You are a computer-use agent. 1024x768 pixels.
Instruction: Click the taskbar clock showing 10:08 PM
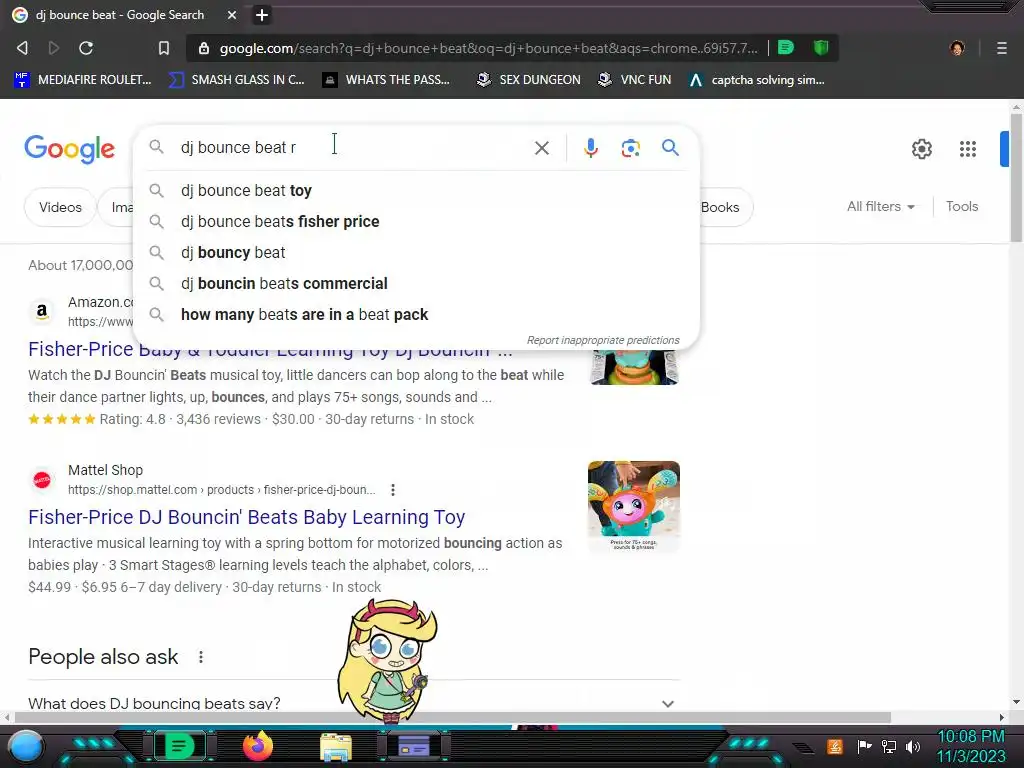click(970, 746)
